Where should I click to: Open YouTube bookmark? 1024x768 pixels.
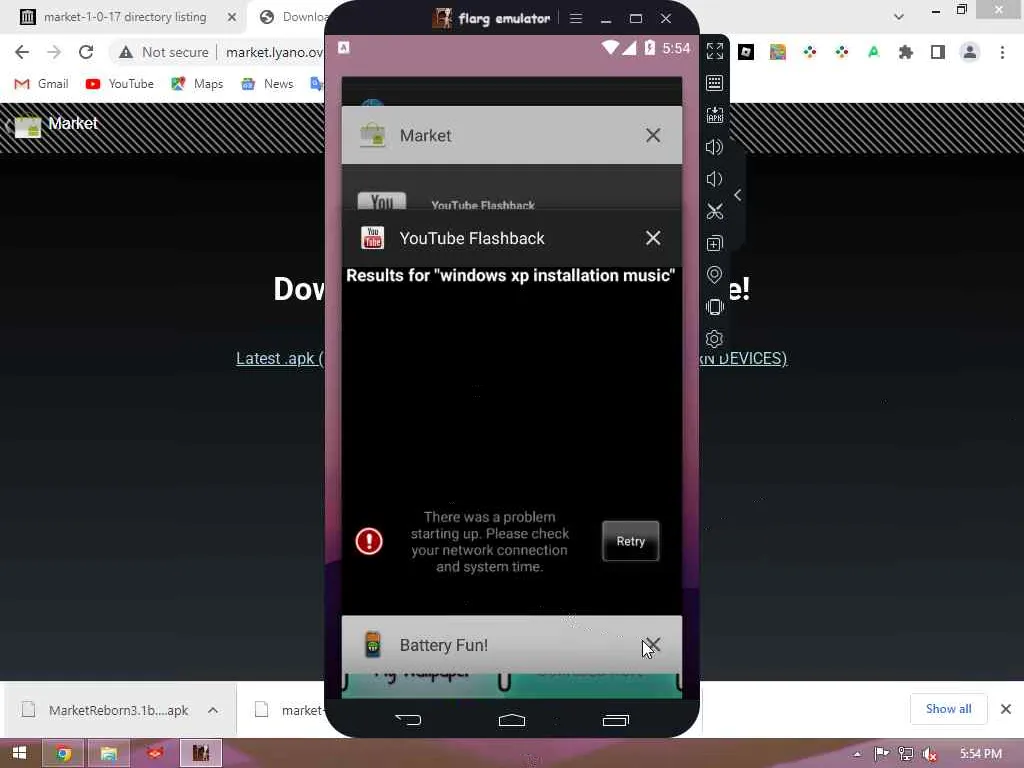[120, 84]
